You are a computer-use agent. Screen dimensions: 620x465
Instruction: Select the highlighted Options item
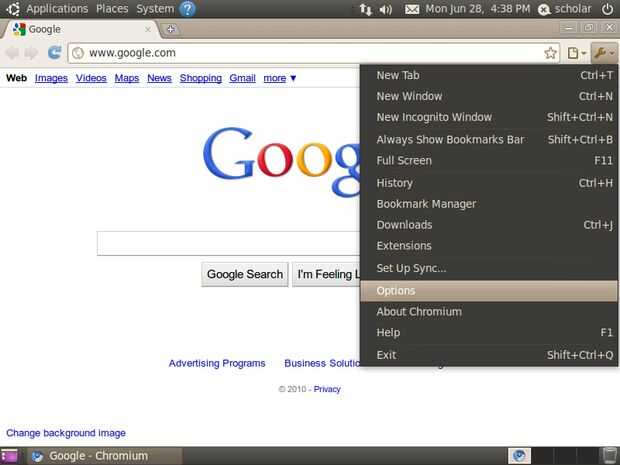coord(489,291)
